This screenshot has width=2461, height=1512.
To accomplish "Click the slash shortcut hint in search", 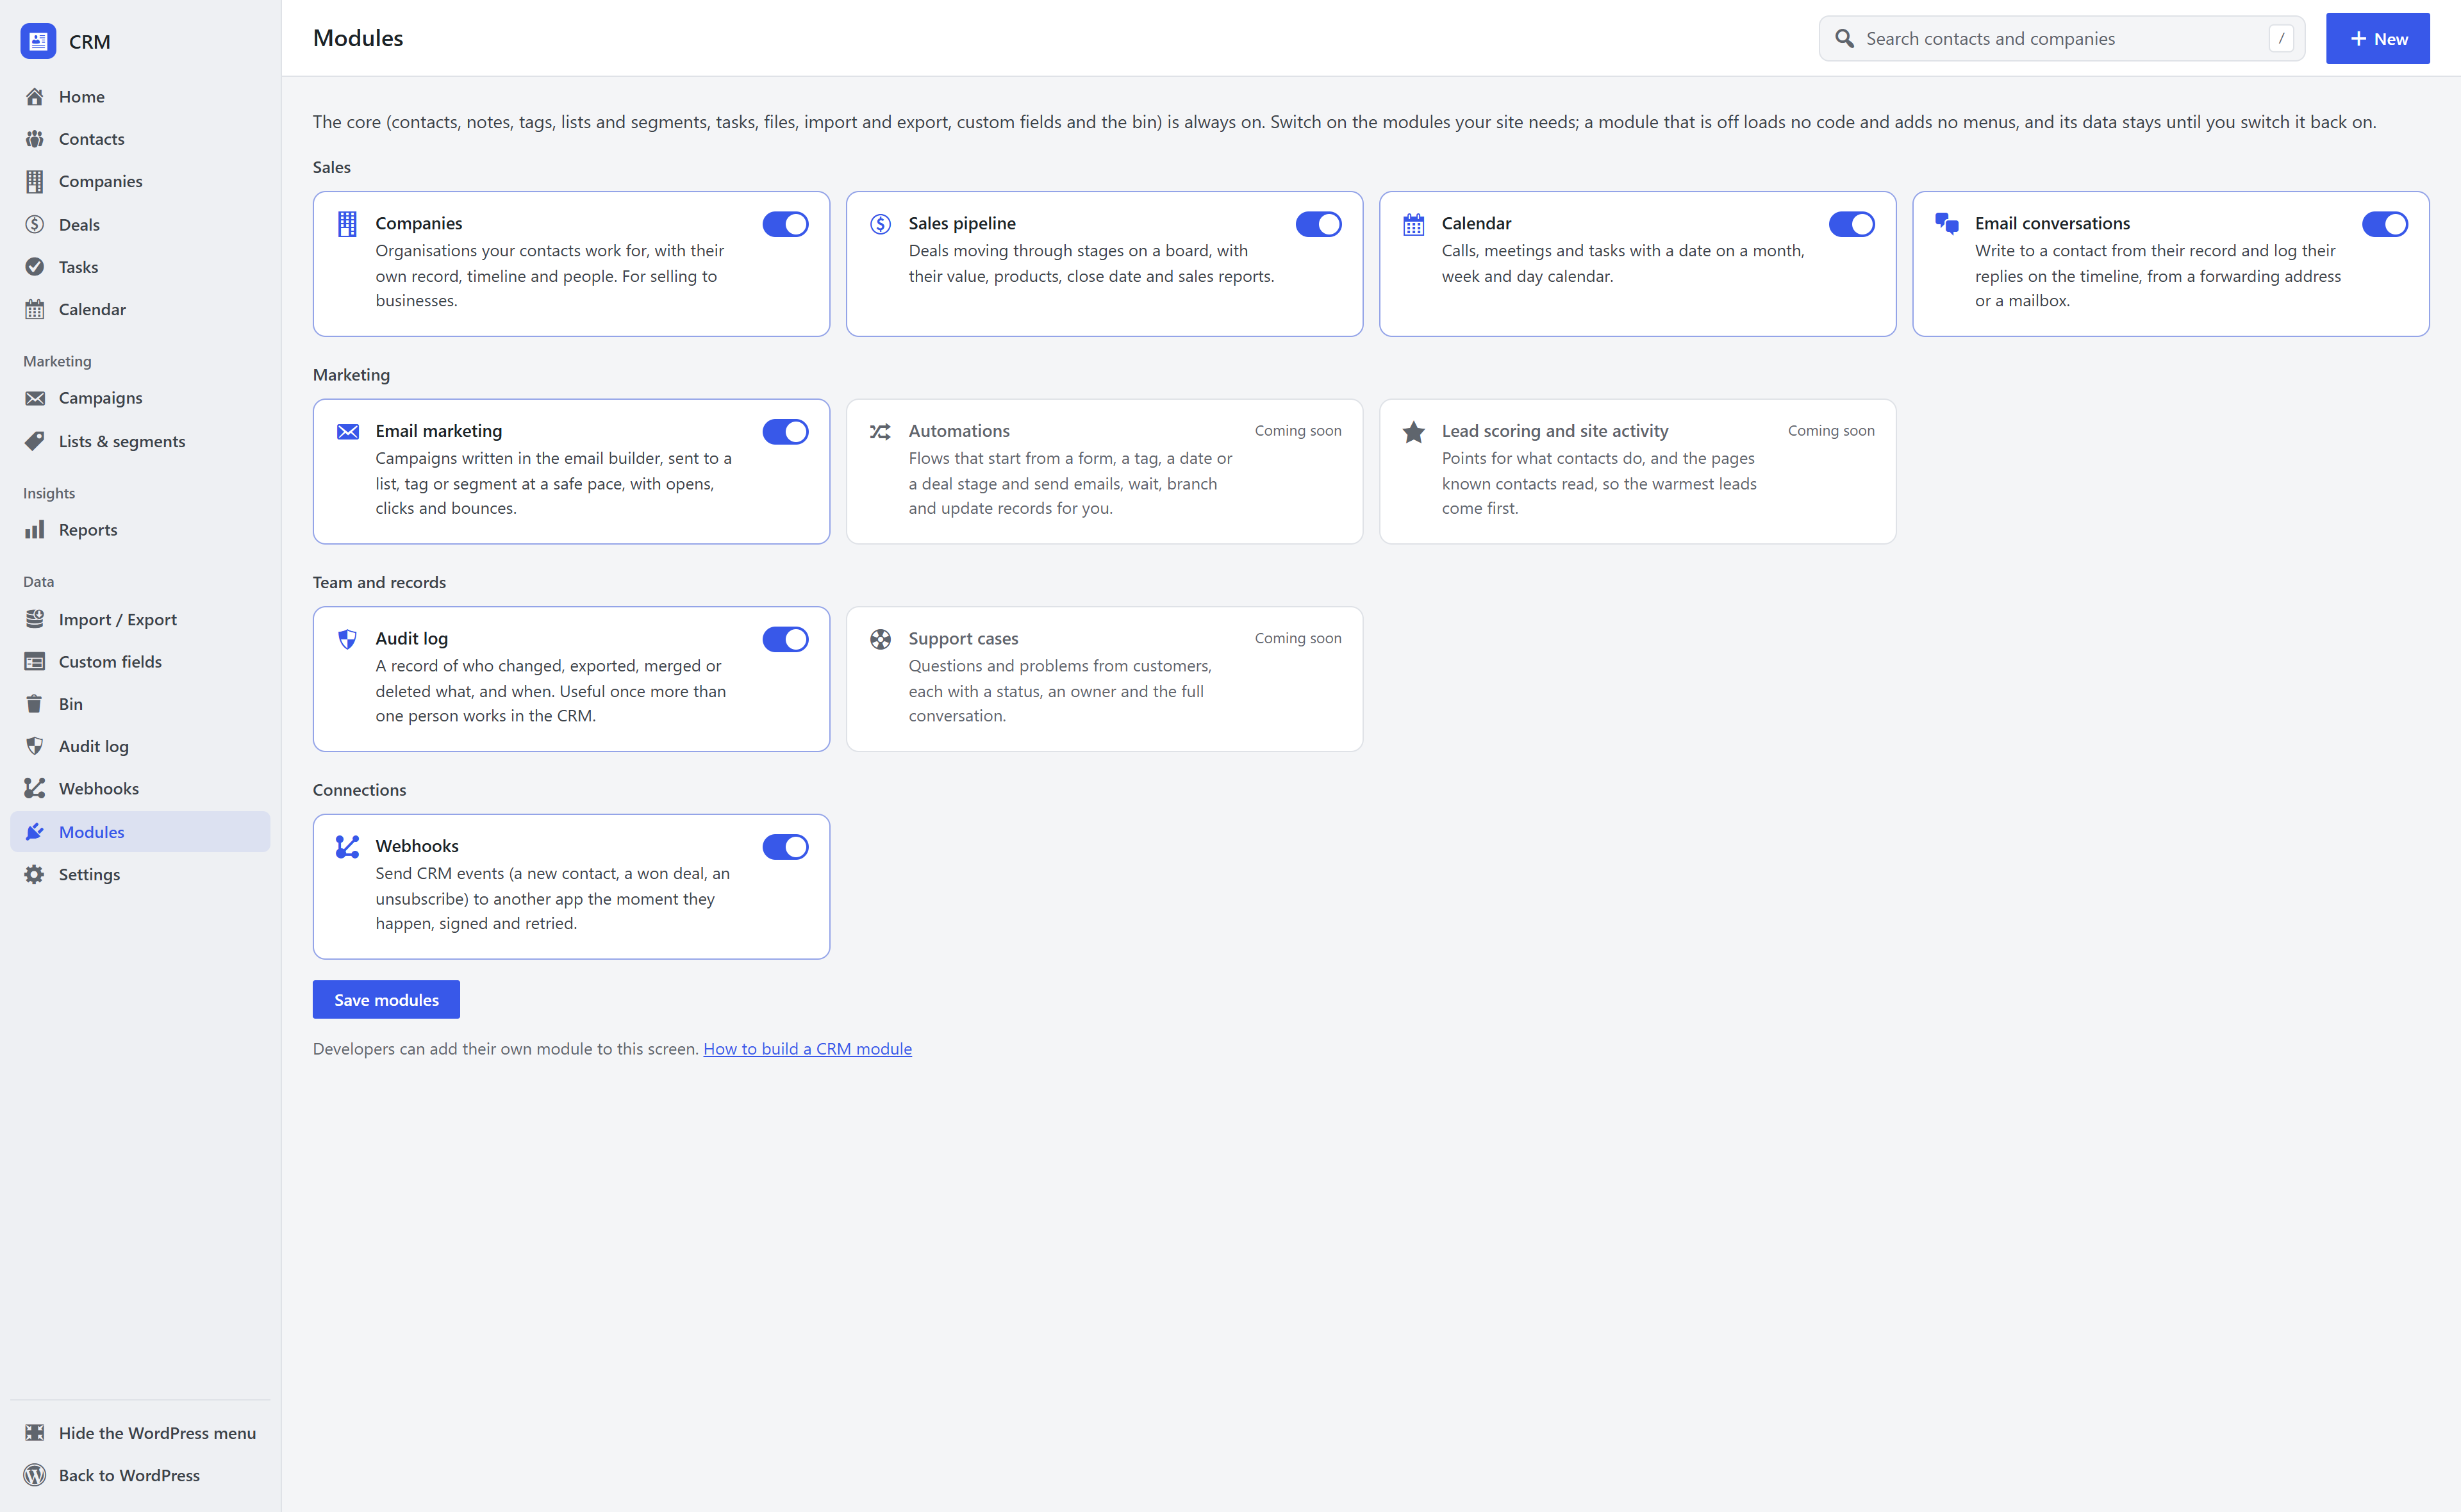I will point(2281,38).
